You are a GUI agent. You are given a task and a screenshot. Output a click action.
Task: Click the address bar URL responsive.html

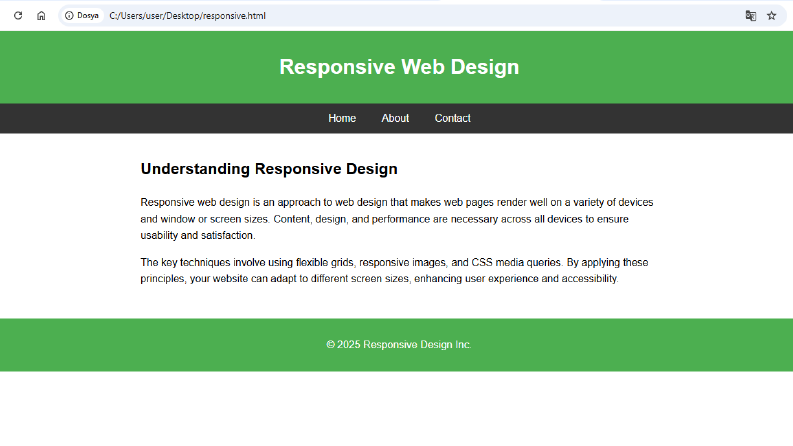[x=187, y=16]
